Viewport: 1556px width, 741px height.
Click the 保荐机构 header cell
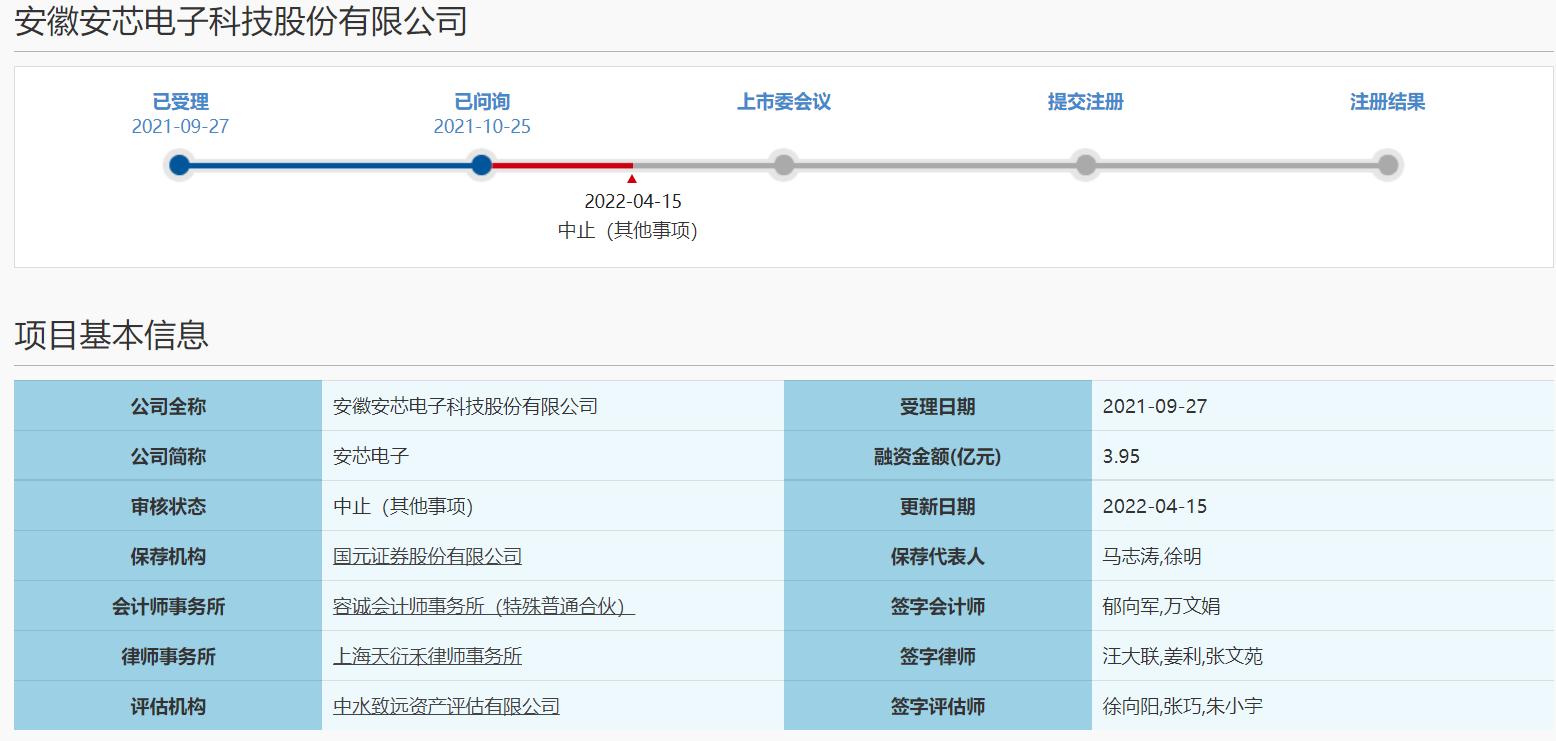168,556
